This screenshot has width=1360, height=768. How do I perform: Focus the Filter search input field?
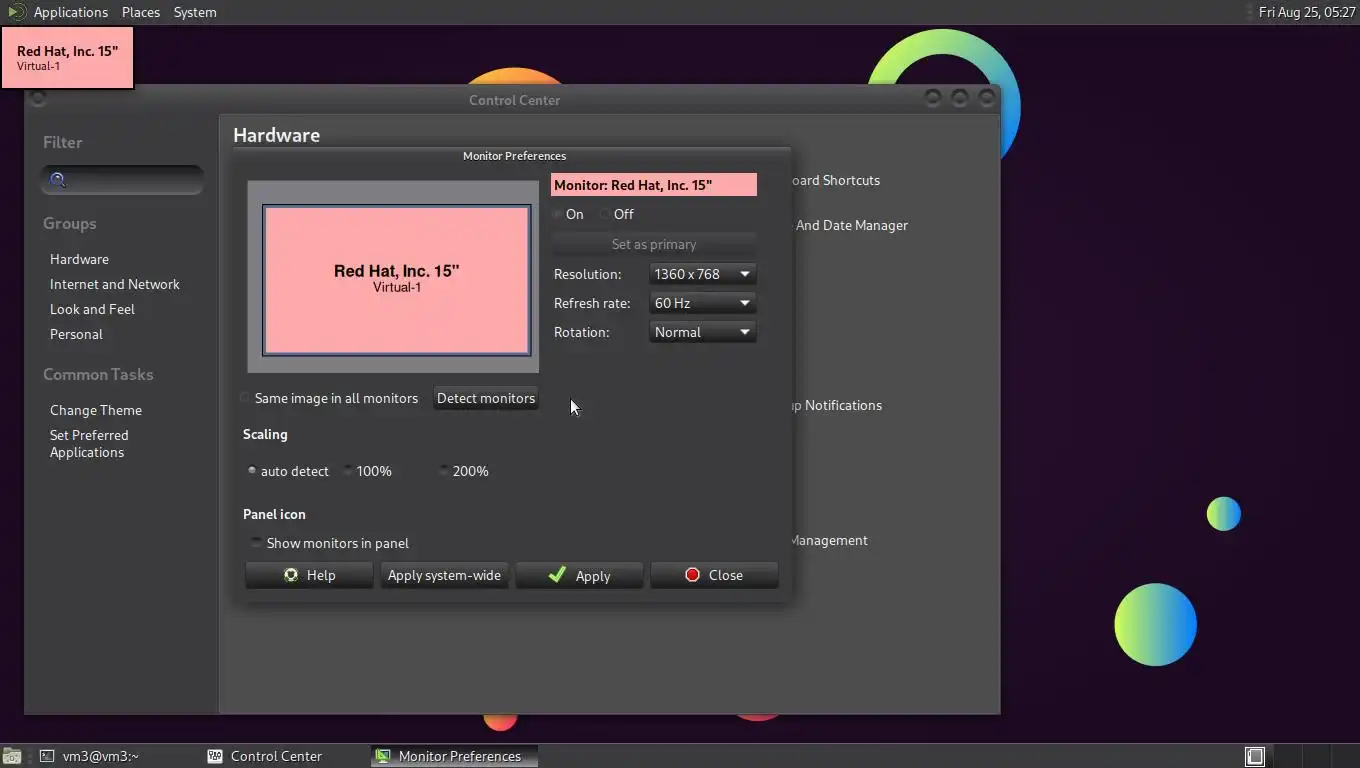(x=122, y=180)
